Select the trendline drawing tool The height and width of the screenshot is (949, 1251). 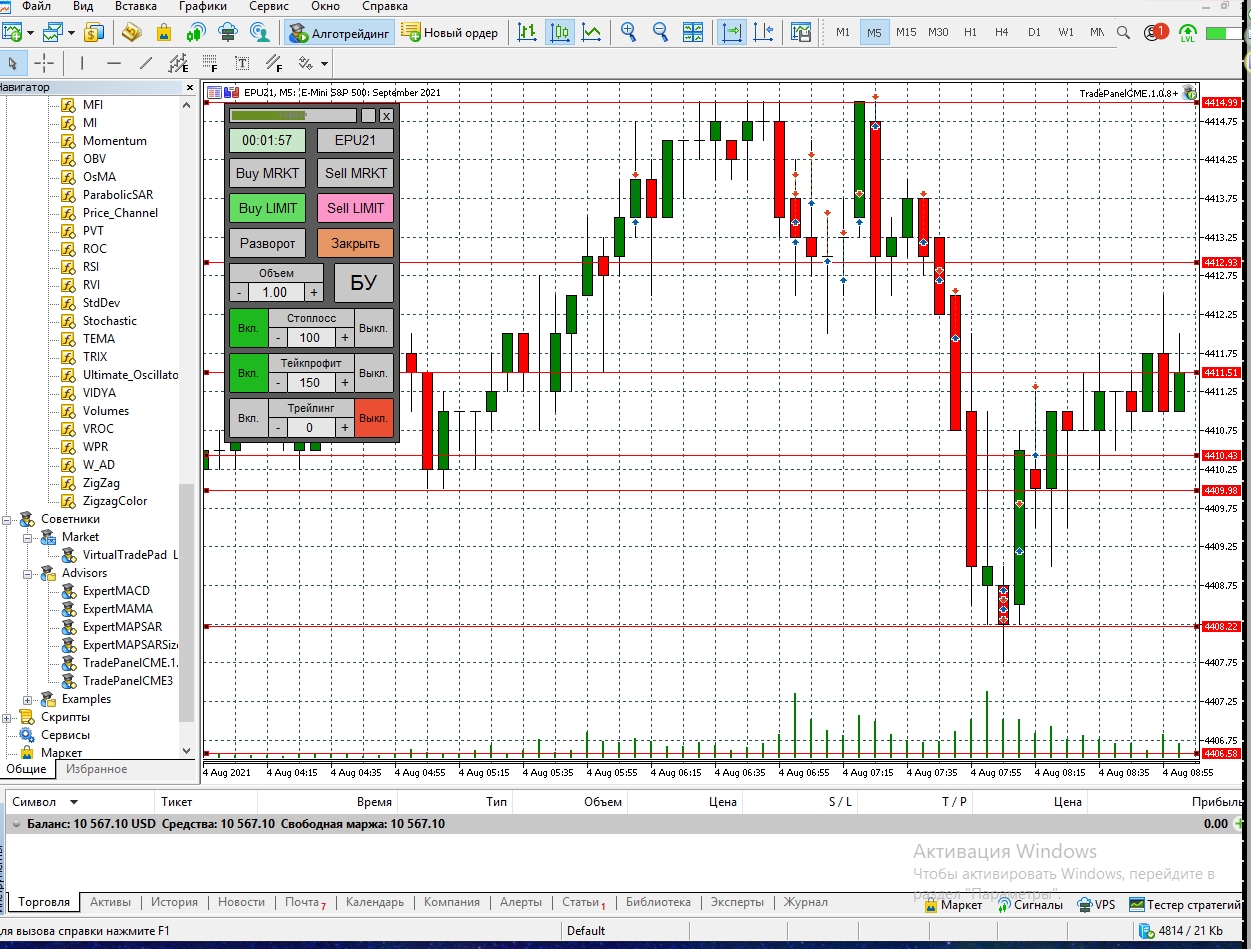146,64
